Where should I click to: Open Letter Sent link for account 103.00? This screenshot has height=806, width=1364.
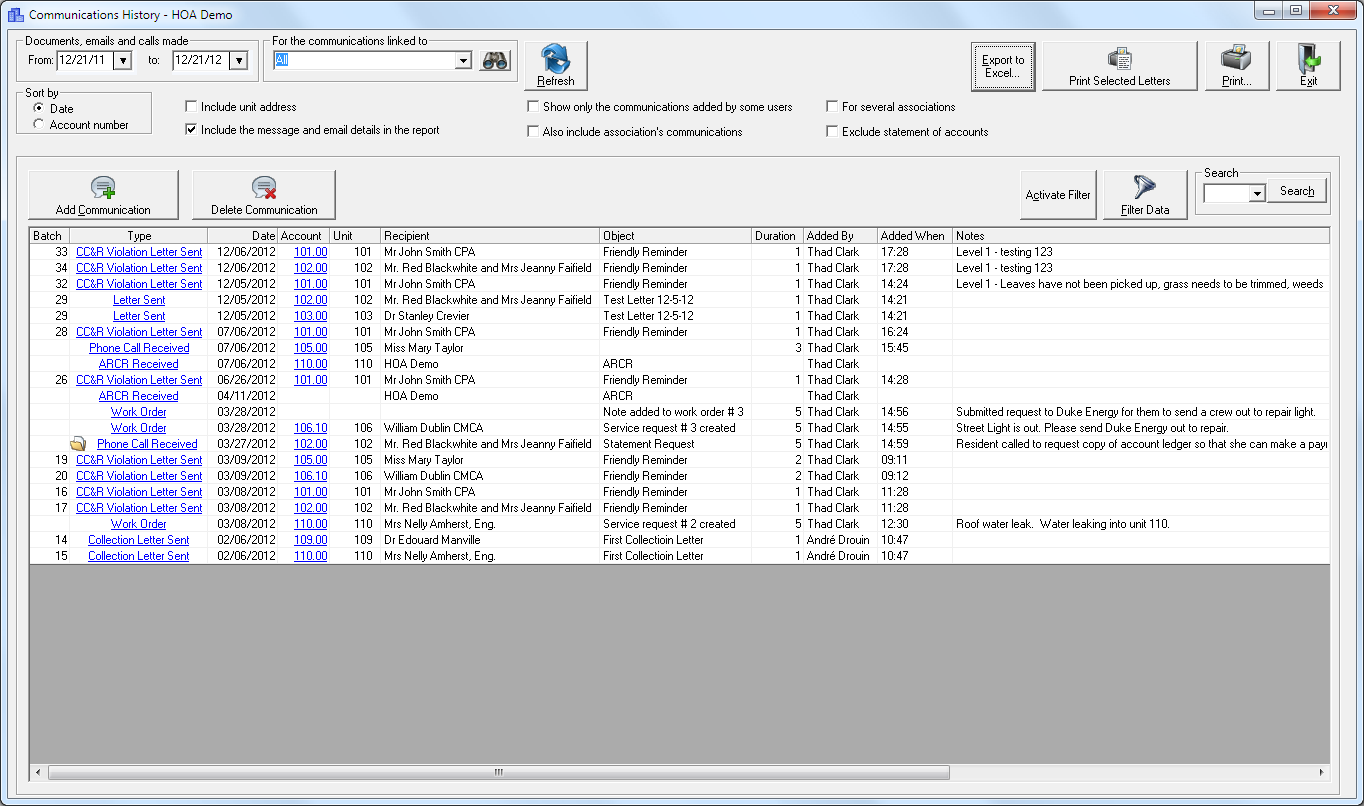pos(139,316)
